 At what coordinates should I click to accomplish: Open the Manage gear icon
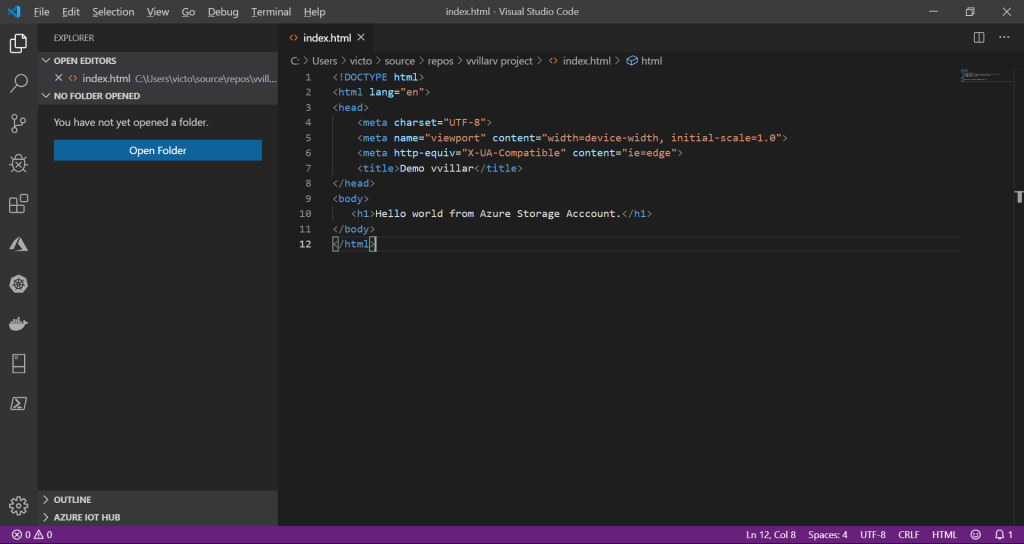click(18, 505)
